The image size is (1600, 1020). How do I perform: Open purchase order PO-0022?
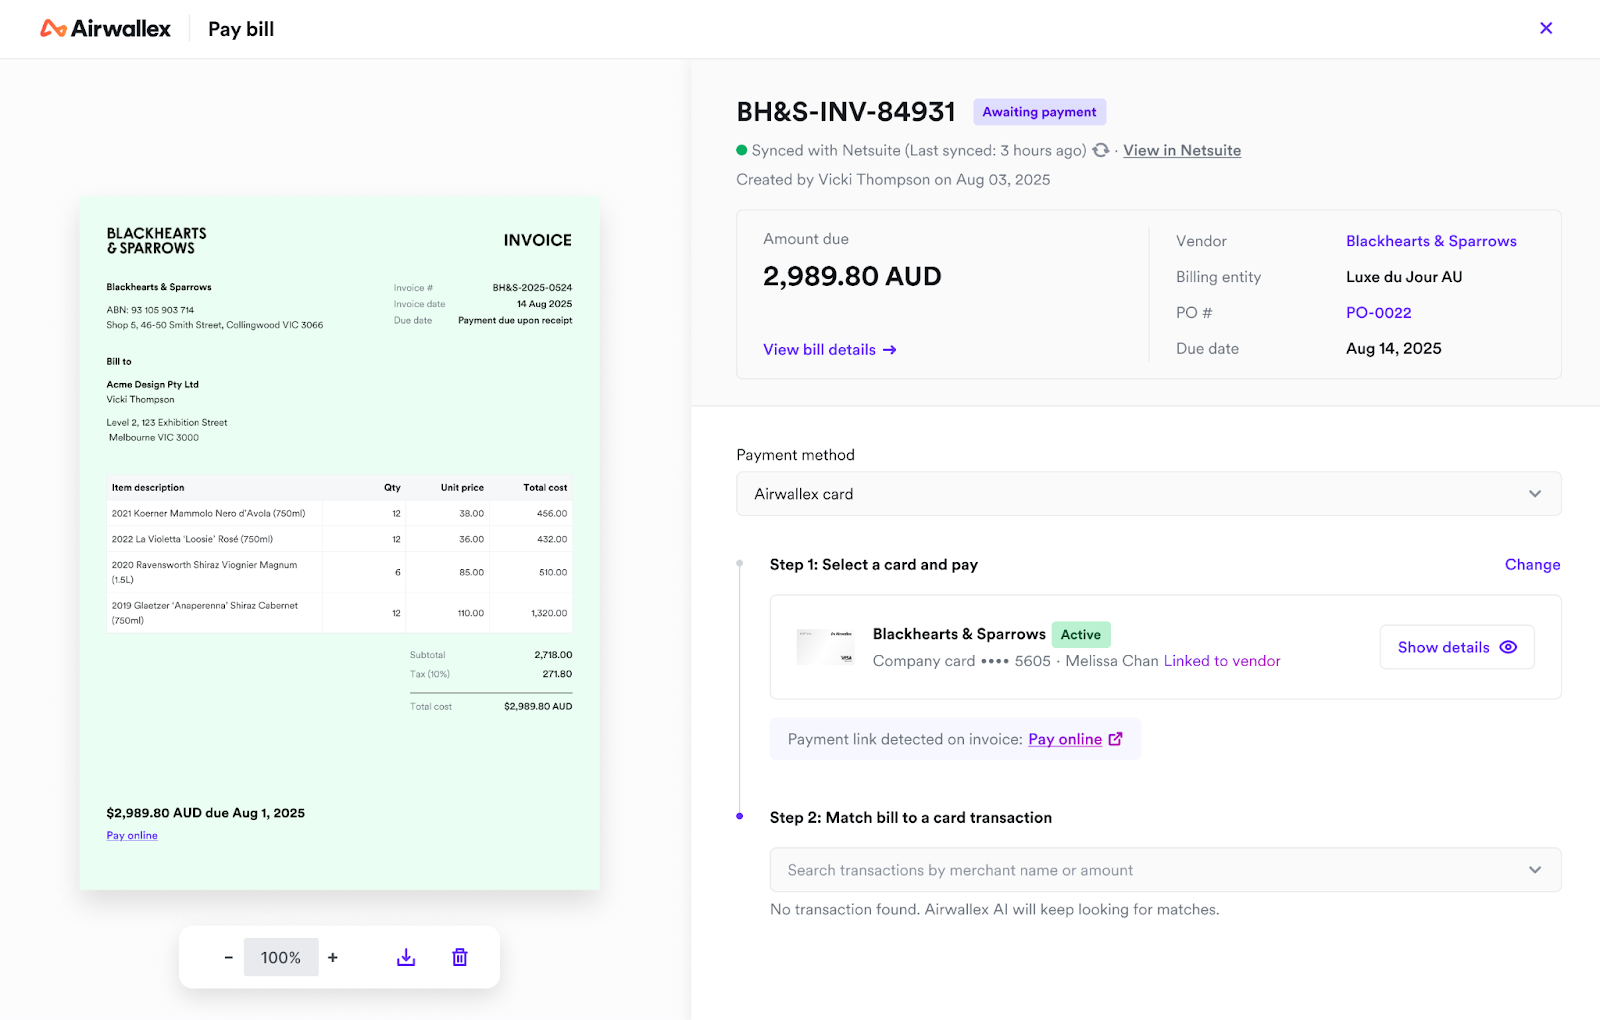(x=1378, y=313)
